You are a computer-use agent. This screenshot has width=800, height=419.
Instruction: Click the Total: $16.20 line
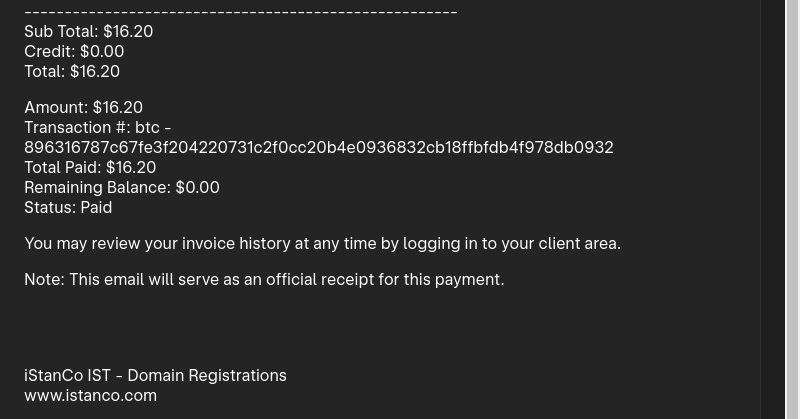tap(72, 71)
